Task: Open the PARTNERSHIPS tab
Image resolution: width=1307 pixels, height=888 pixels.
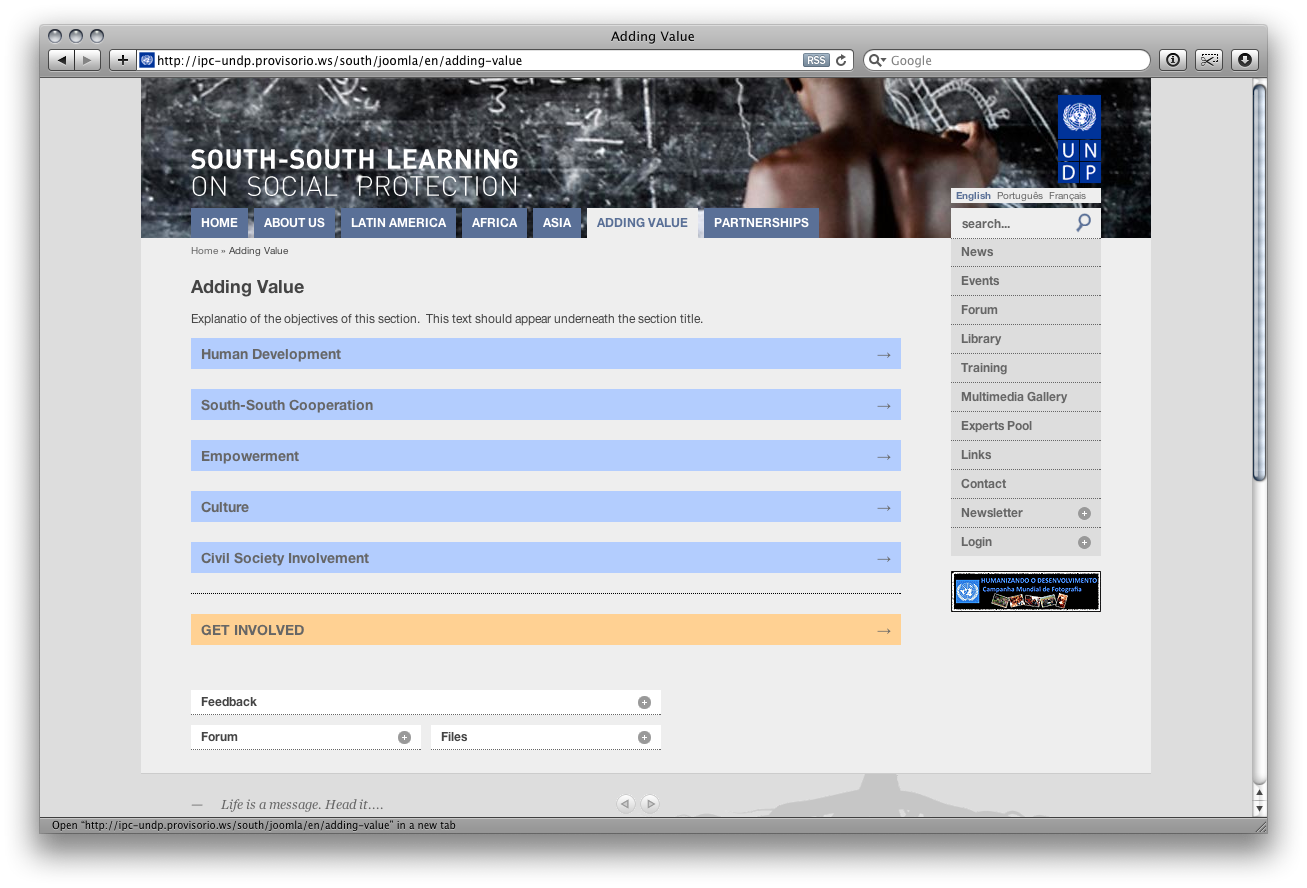Action: click(x=761, y=223)
